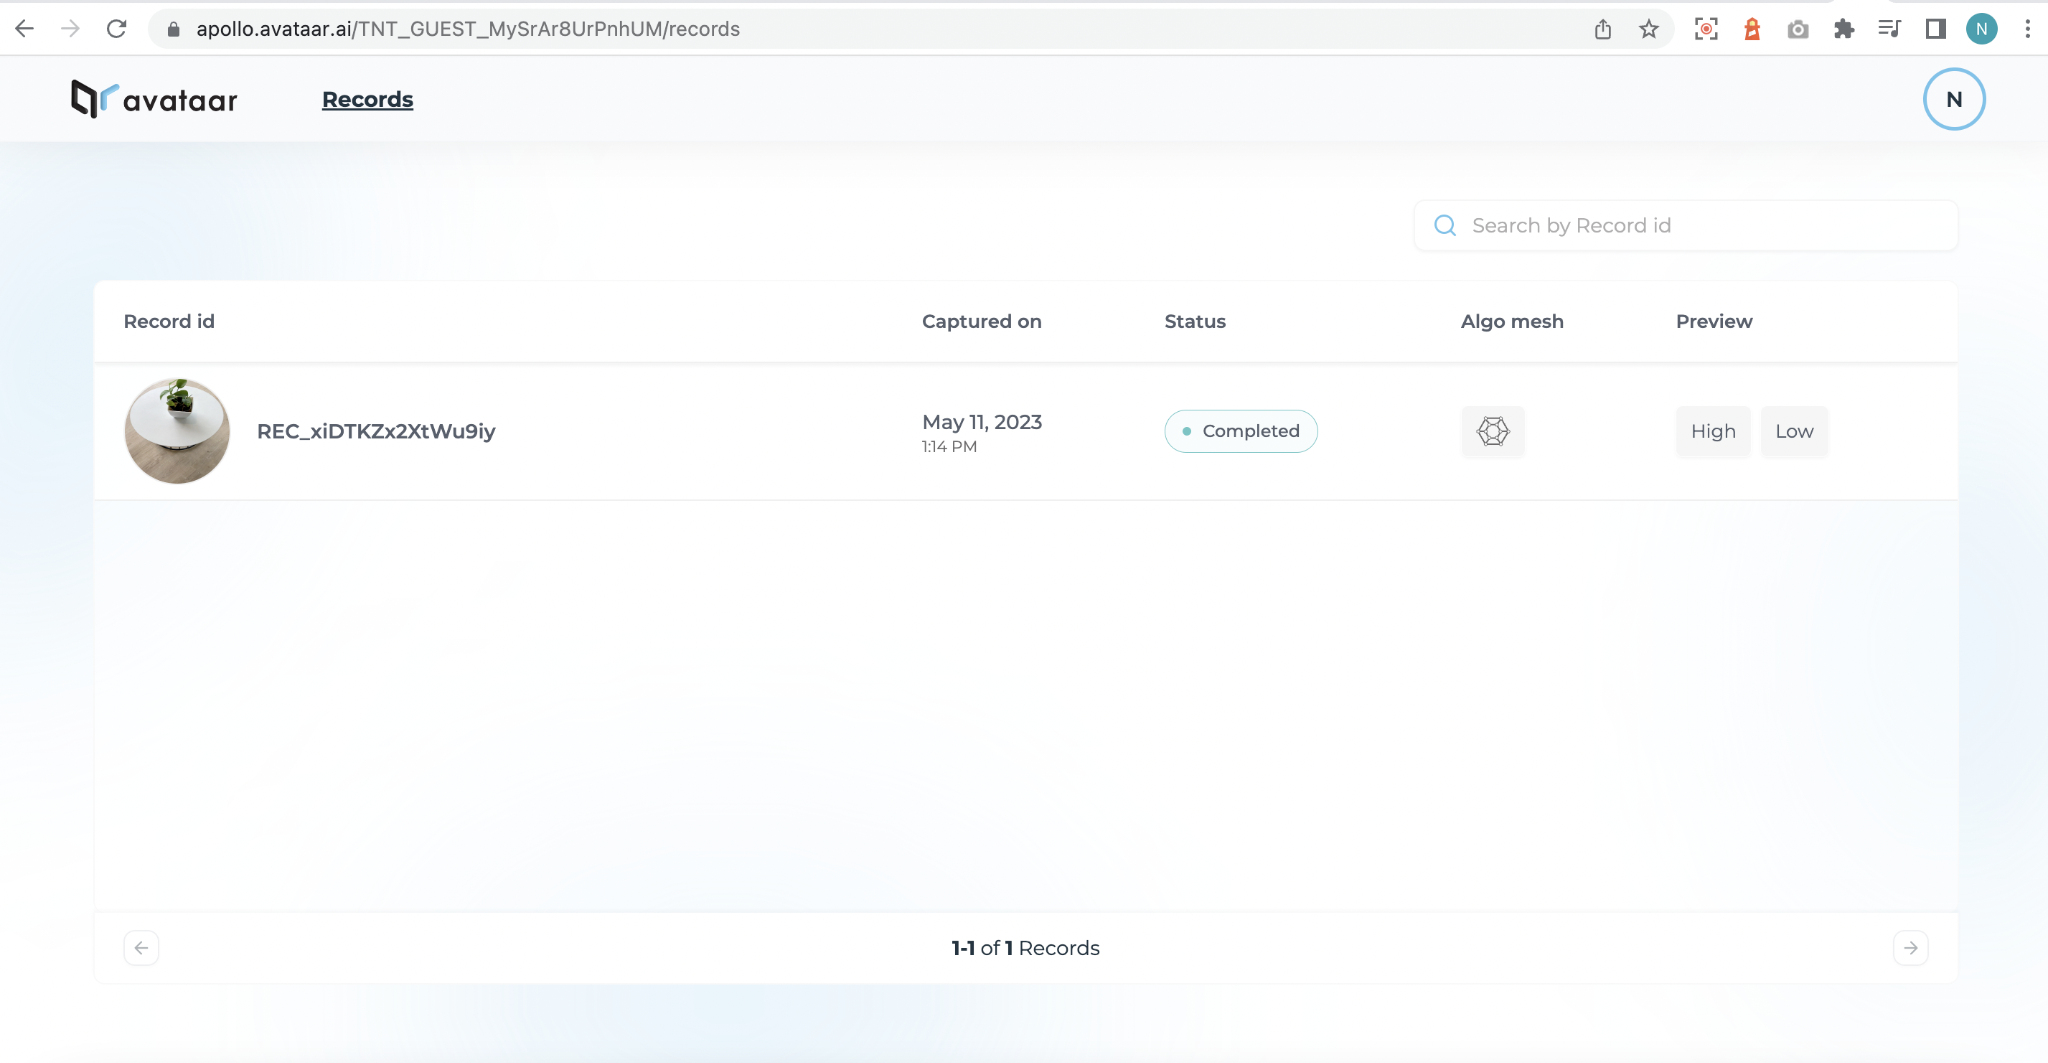Open Chrome's three-dot menu
The width and height of the screenshot is (2048, 1063).
(2027, 29)
